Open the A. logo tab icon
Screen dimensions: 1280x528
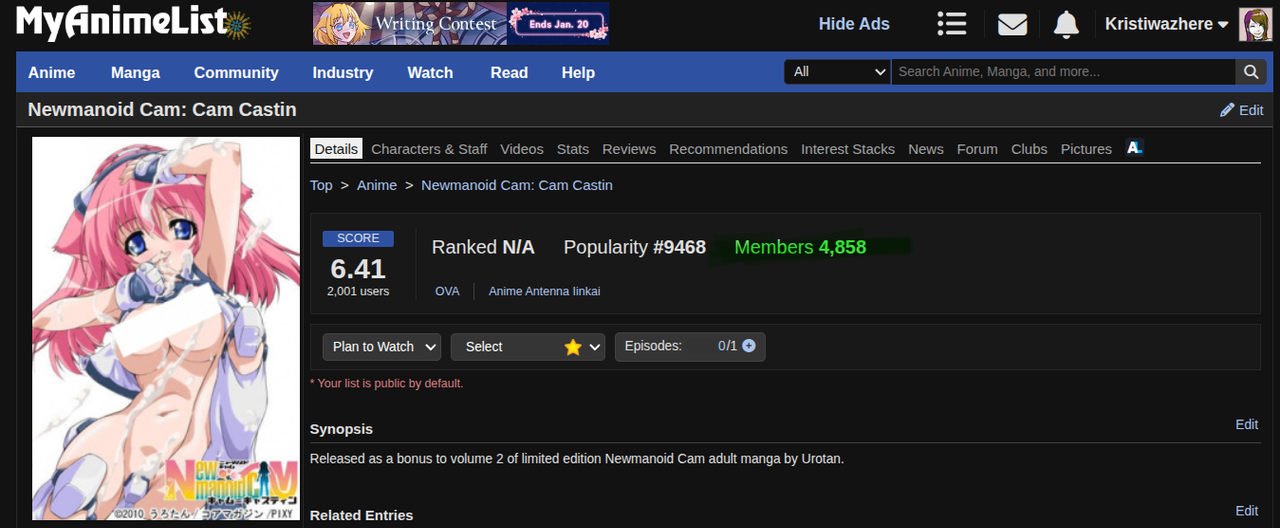(1134, 148)
